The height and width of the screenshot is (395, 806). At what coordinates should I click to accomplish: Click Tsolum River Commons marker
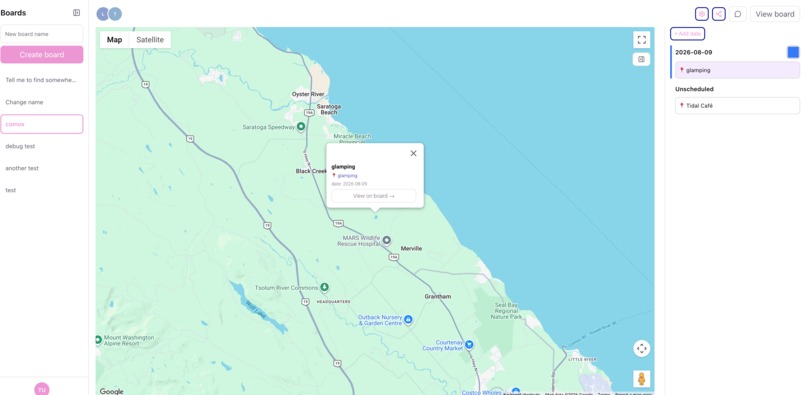[324, 288]
